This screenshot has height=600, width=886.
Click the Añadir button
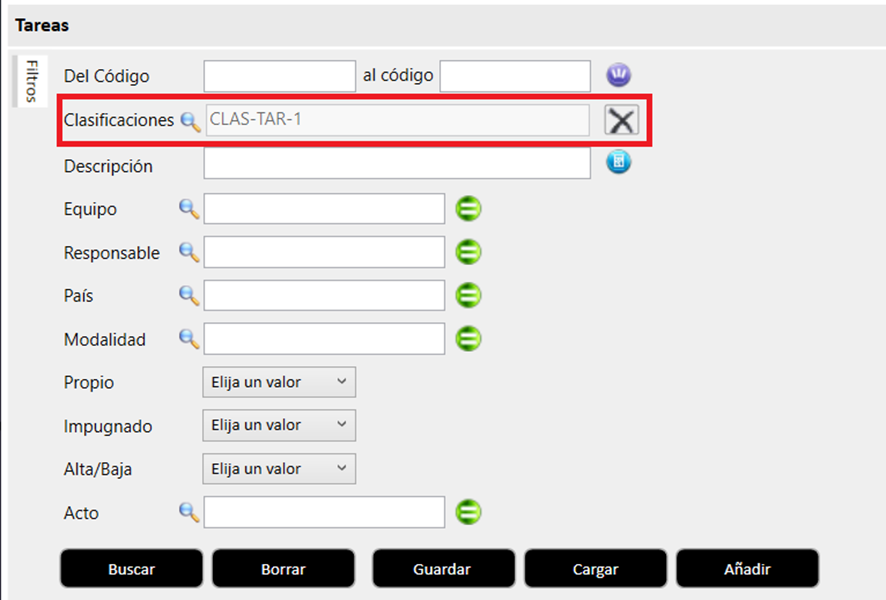pos(747,569)
